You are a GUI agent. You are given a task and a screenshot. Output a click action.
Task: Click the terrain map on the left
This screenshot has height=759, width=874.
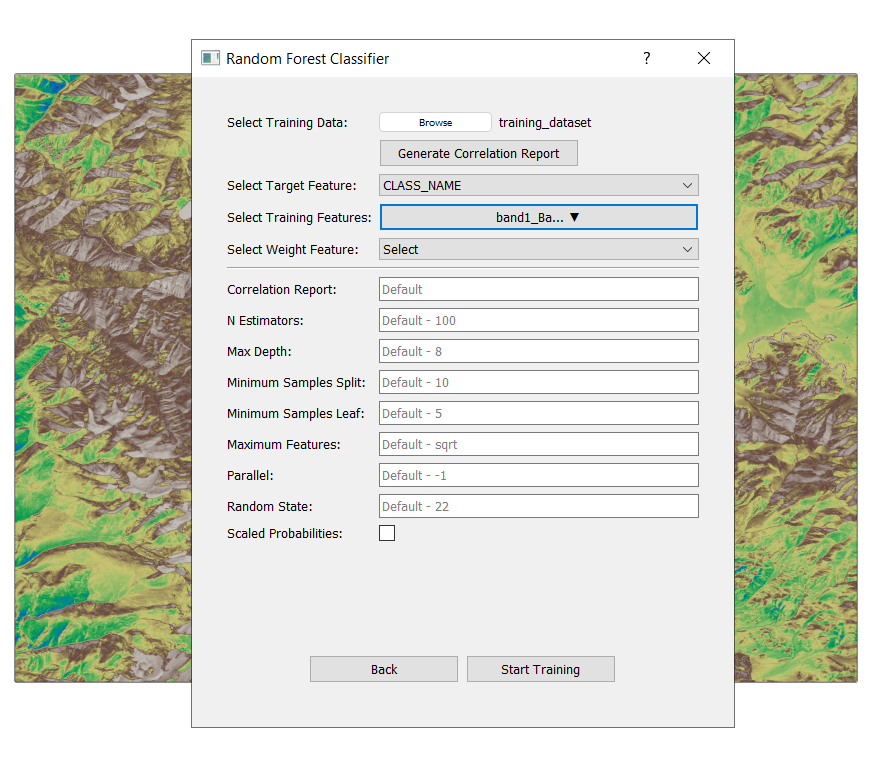click(102, 378)
